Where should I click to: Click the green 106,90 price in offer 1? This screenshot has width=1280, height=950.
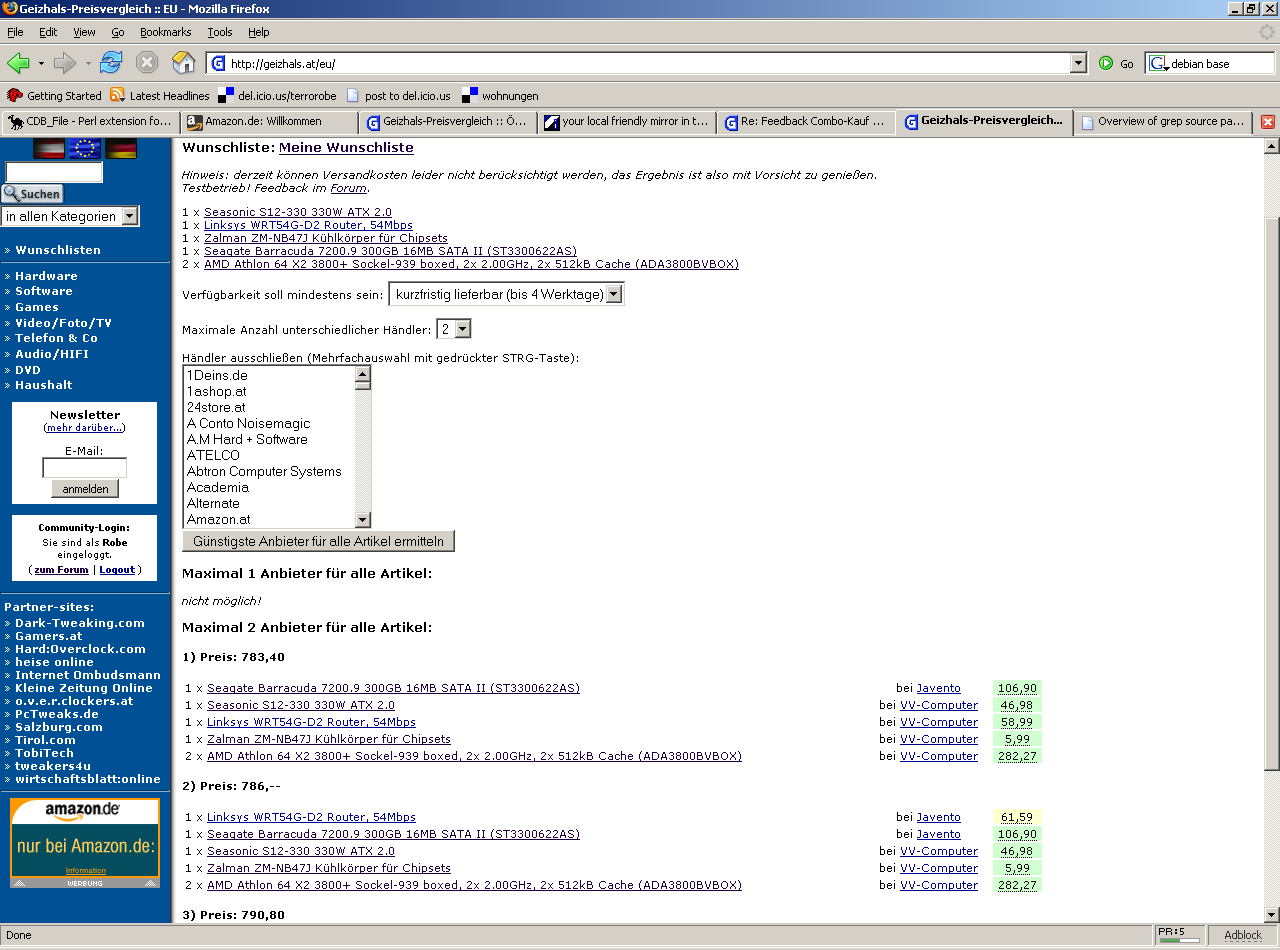pyautogui.click(x=1017, y=689)
